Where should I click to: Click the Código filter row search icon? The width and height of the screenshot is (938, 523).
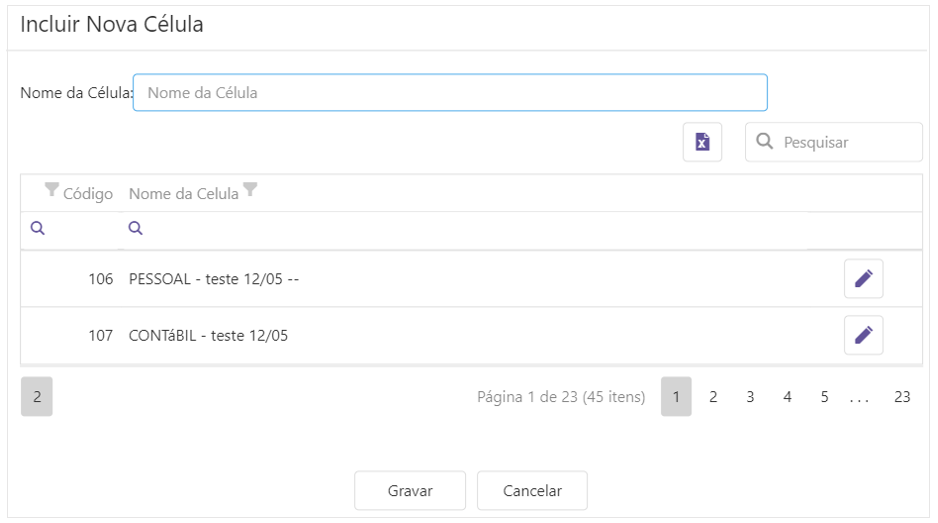coord(37,229)
